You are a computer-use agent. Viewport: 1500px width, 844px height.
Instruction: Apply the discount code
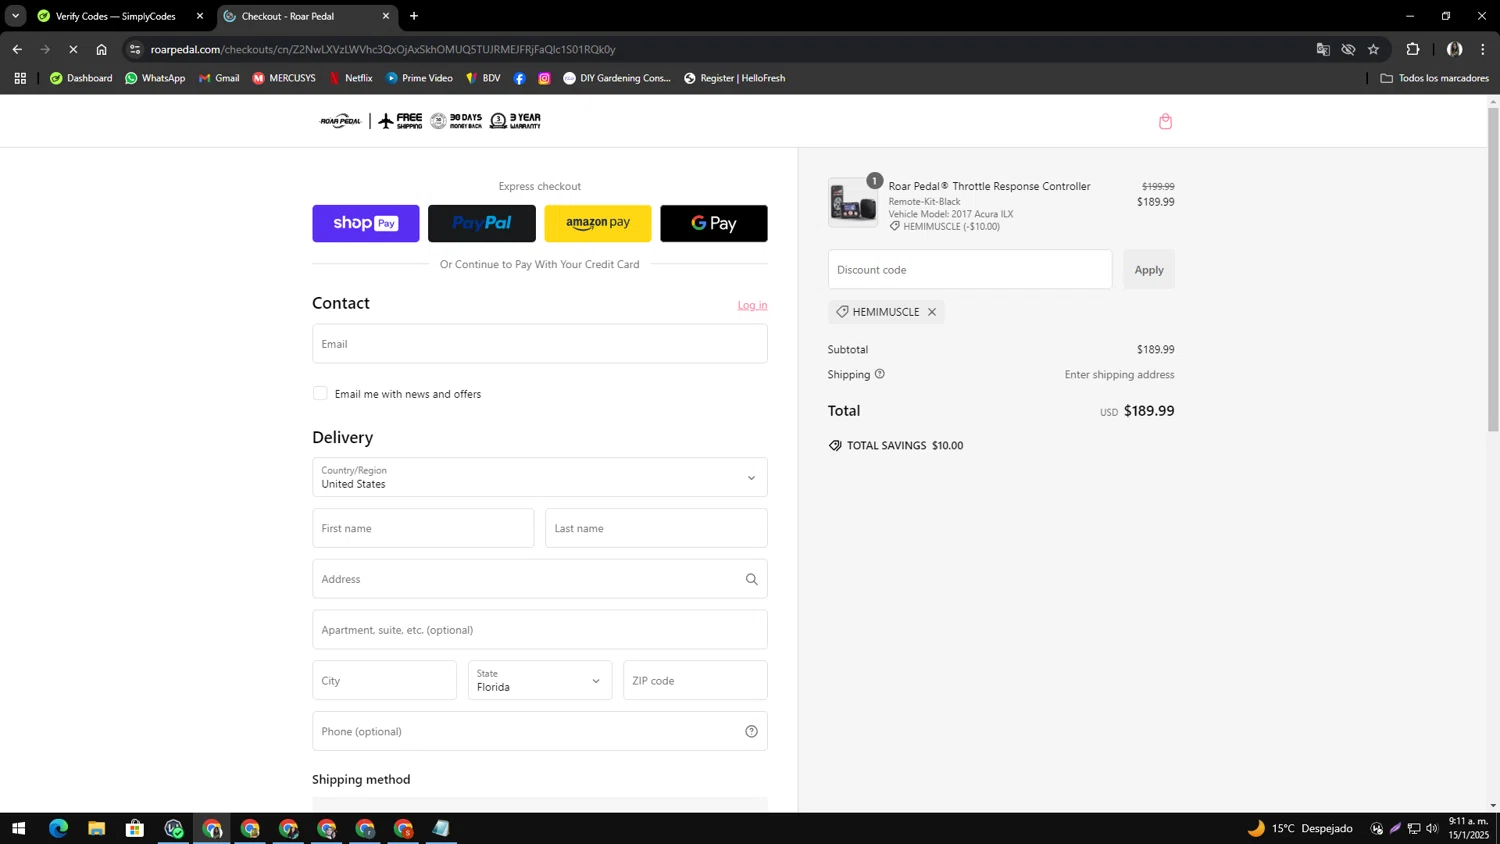pyautogui.click(x=1149, y=269)
